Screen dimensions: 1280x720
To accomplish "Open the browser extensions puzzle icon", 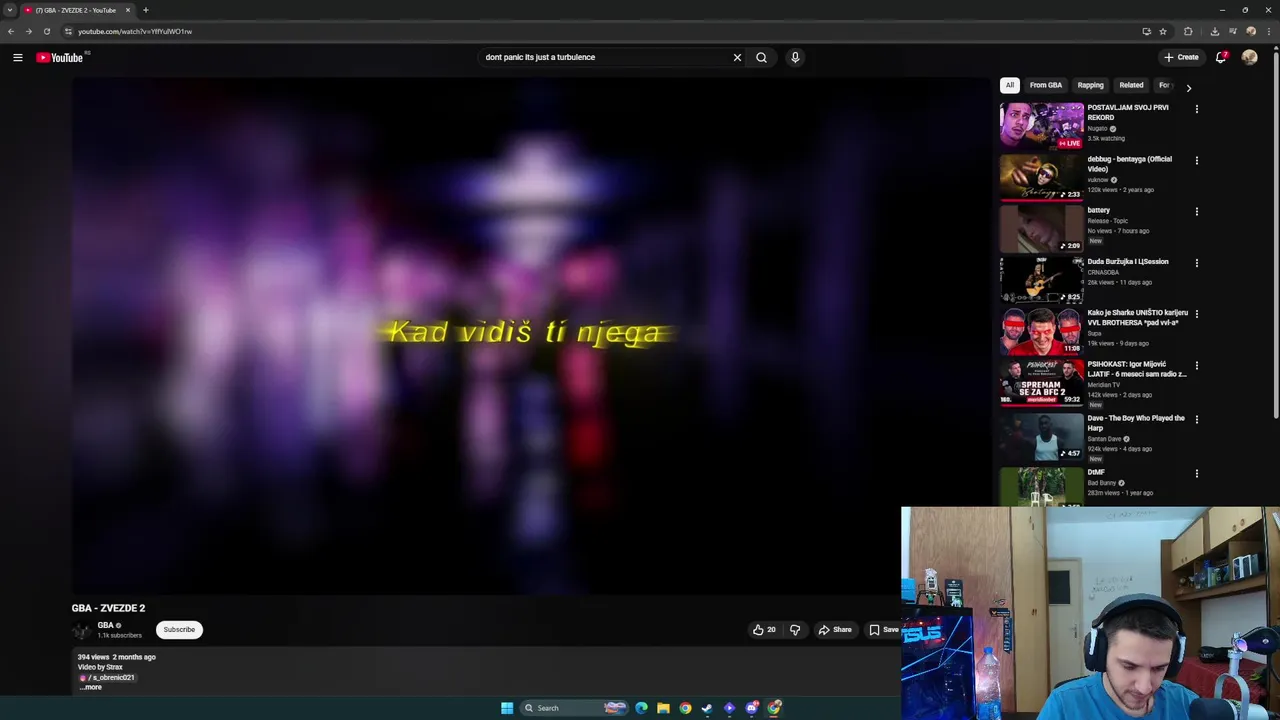I will pos(1188,31).
